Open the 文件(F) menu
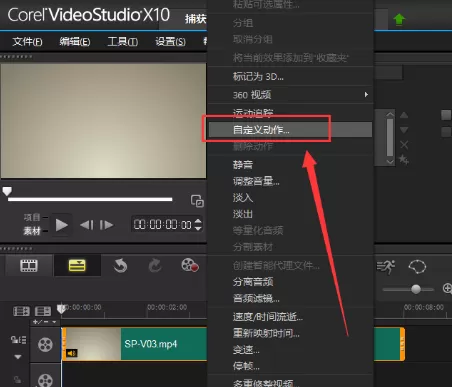The image size is (452, 387). [x=27, y=42]
